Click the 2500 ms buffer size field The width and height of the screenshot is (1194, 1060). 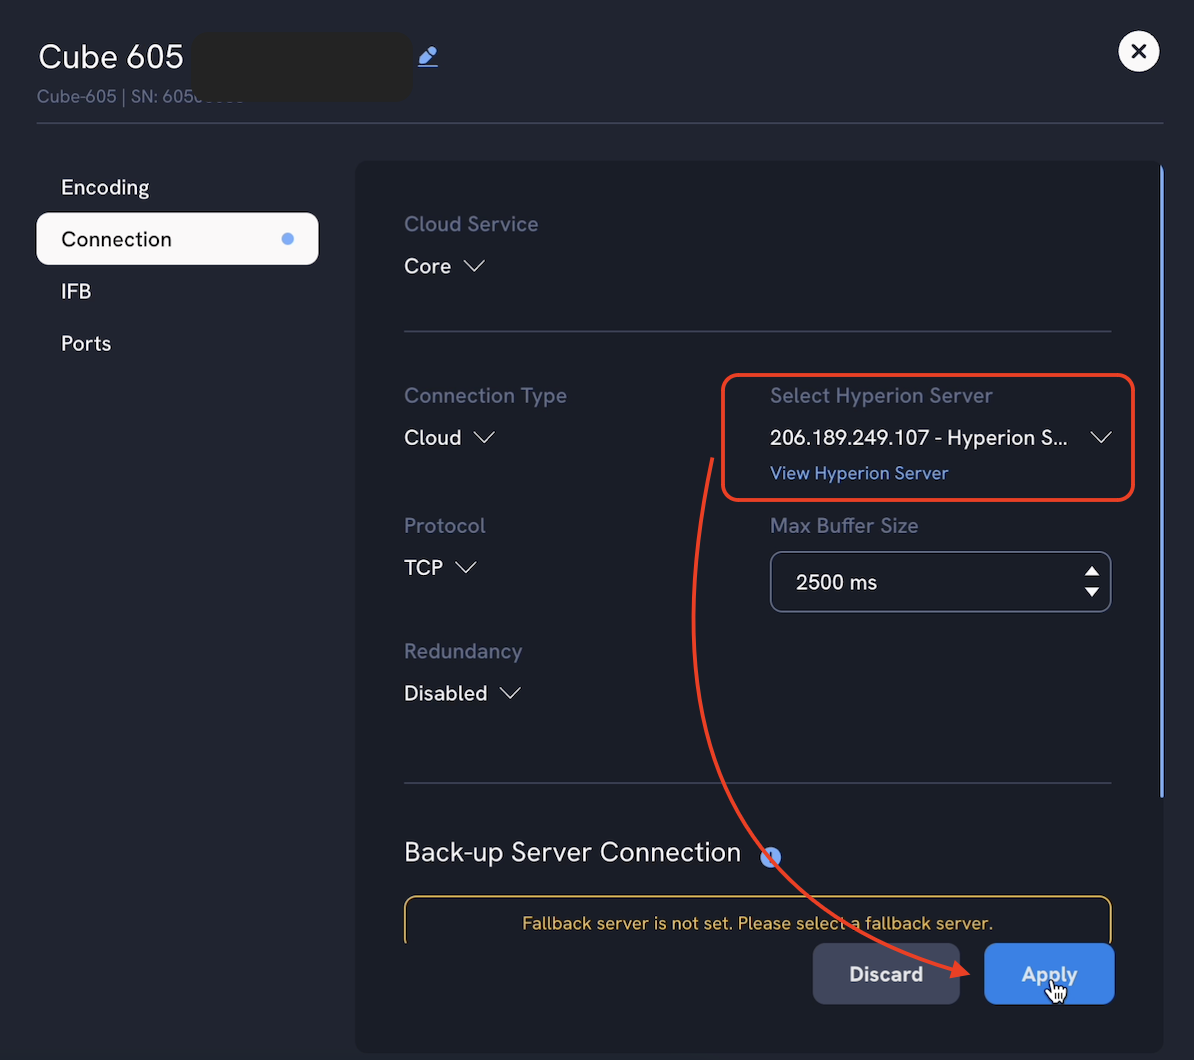click(x=900, y=581)
